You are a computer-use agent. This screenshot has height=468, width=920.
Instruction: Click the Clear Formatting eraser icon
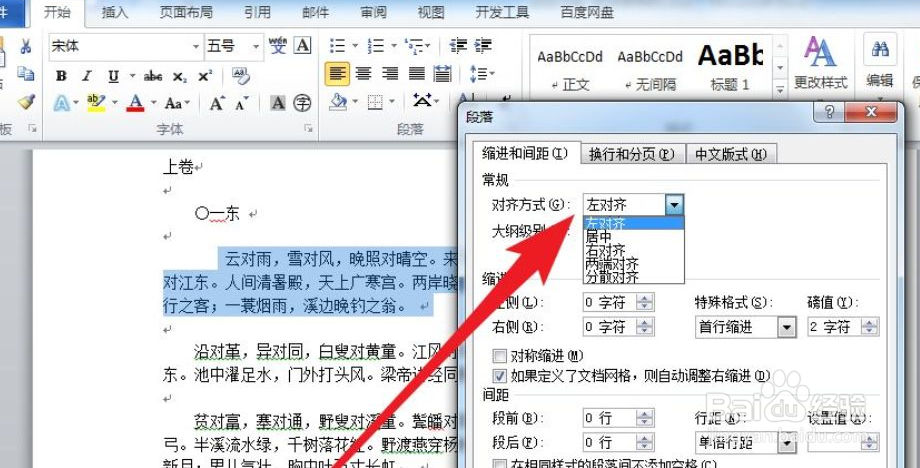coord(241,75)
